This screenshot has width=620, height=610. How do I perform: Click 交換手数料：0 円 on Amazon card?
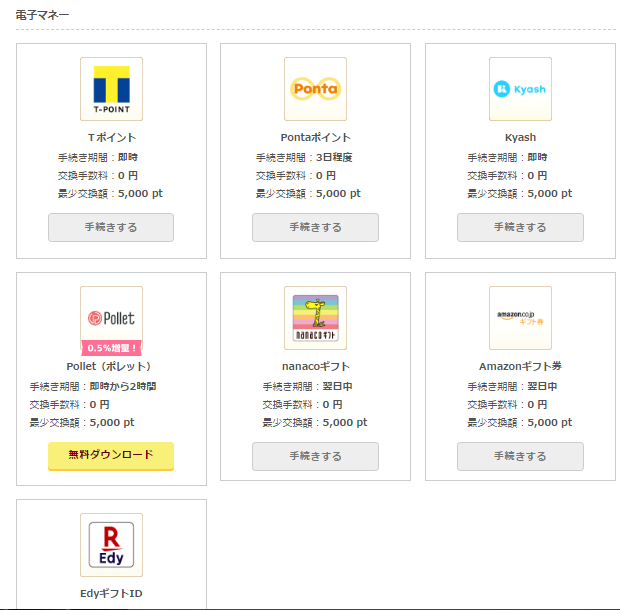(507, 404)
